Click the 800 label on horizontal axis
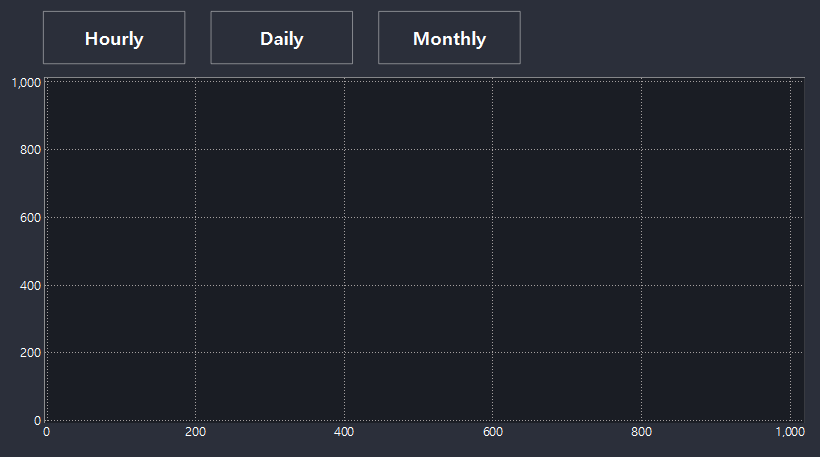 coord(641,432)
